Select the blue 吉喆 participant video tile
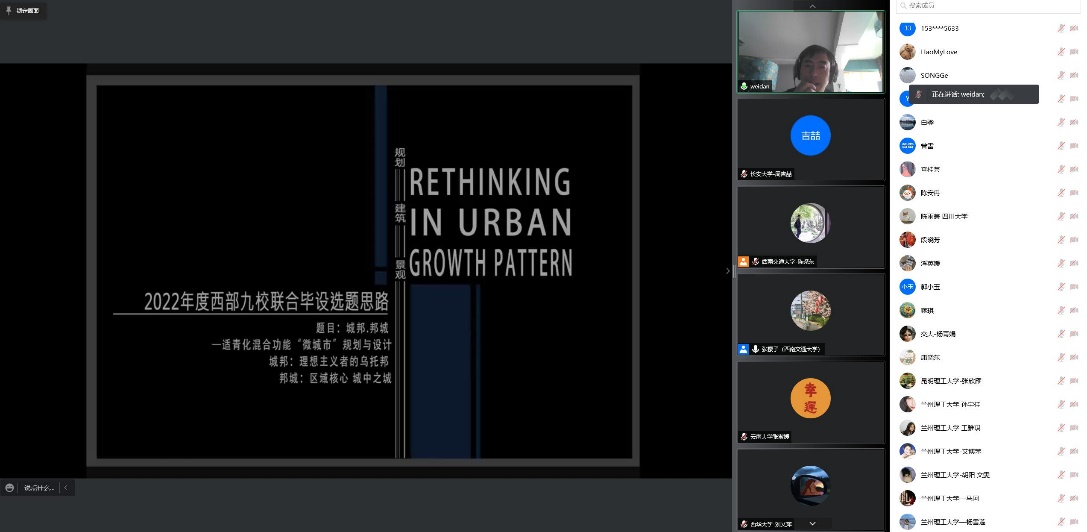 (810, 136)
